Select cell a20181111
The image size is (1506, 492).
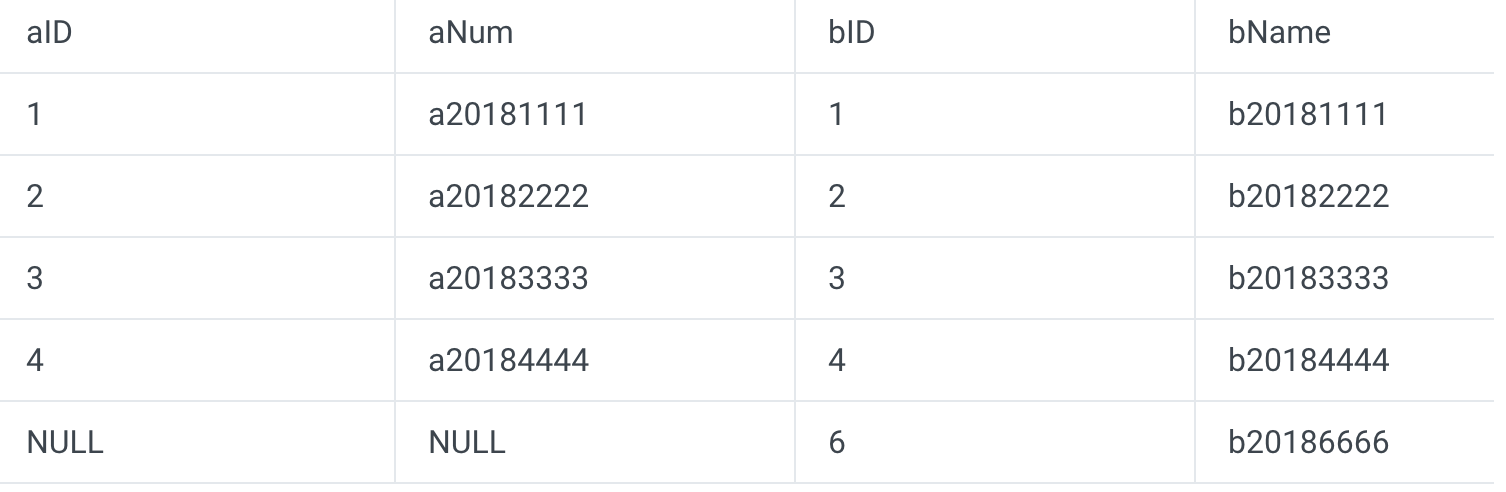(x=507, y=114)
